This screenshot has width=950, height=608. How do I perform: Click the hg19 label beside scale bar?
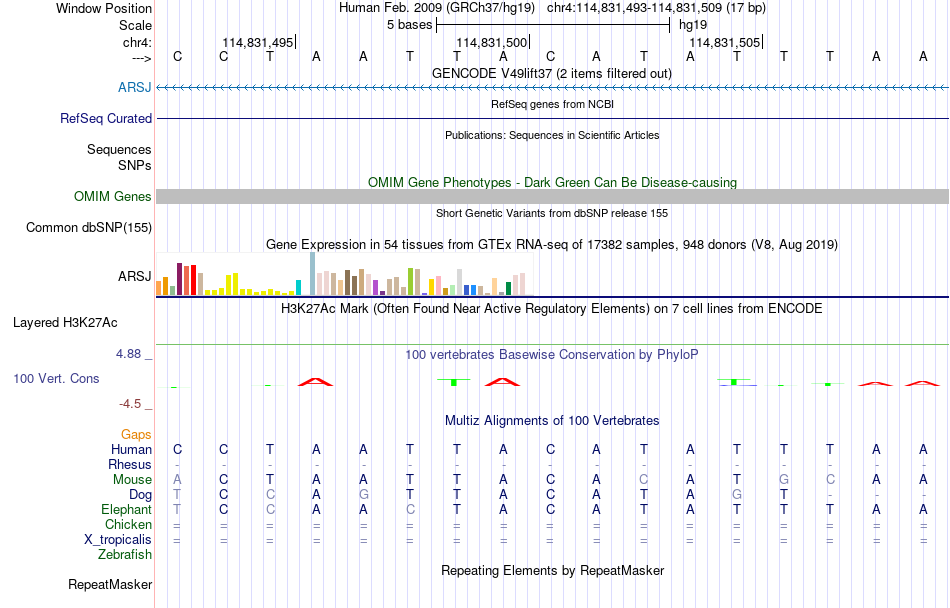[693, 25]
